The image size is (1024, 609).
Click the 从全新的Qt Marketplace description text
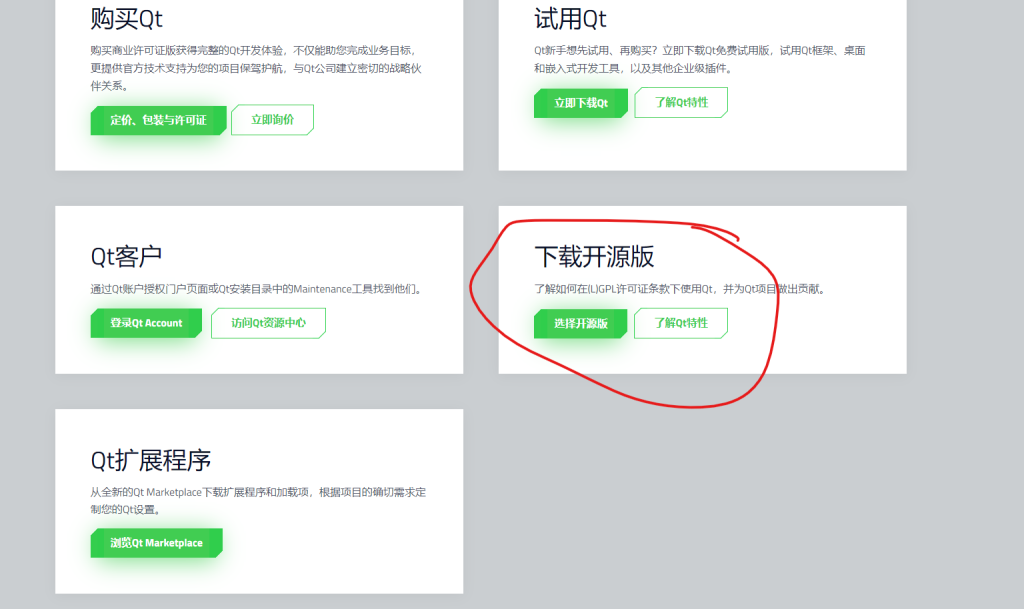click(258, 501)
